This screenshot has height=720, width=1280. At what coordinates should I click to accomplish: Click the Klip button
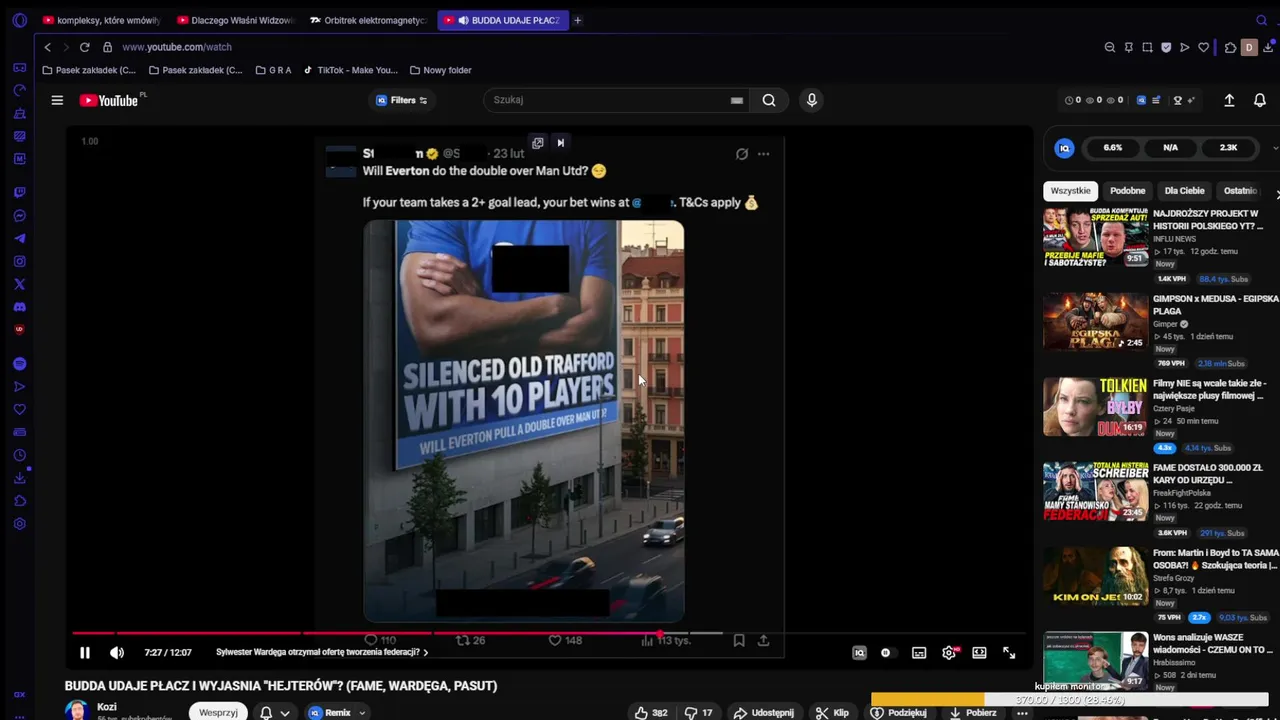(832, 713)
